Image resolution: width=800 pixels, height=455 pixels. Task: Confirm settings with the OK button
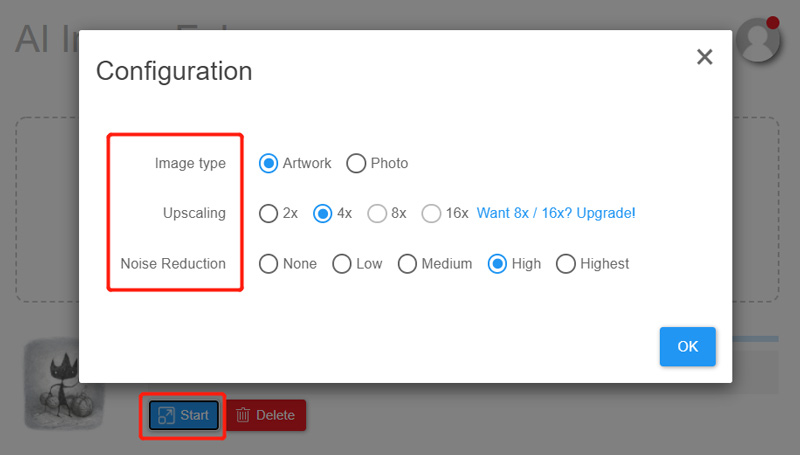tap(688, 346)
